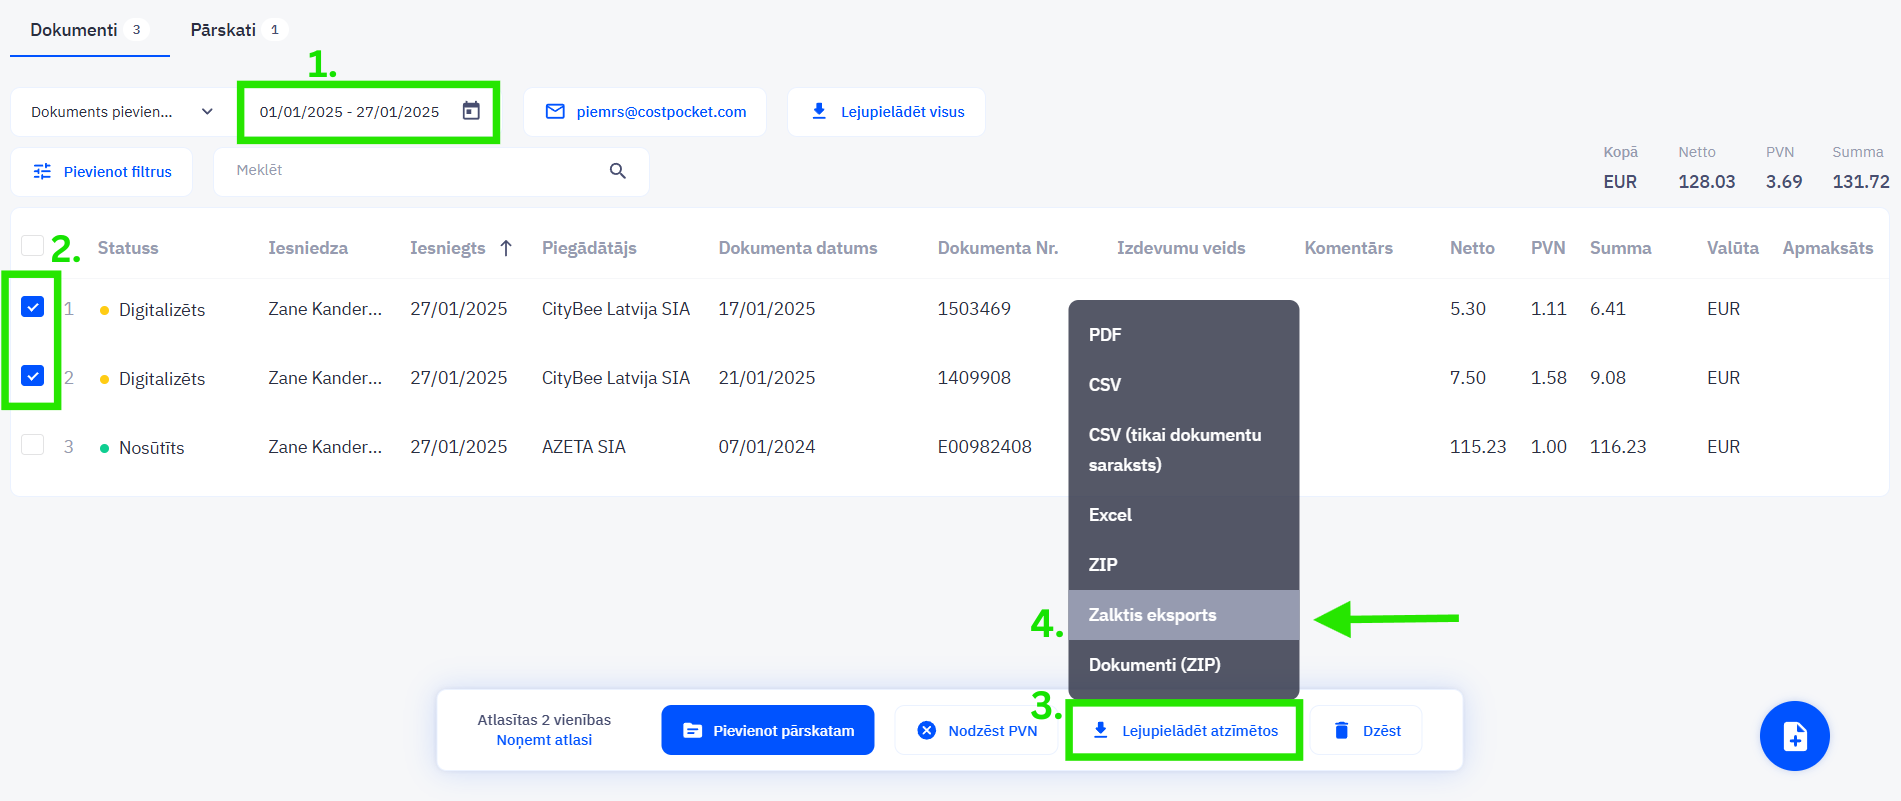Click the add new document floating button
Viewport: 1901px width, 801px height.
click(x=1794, y=736)
